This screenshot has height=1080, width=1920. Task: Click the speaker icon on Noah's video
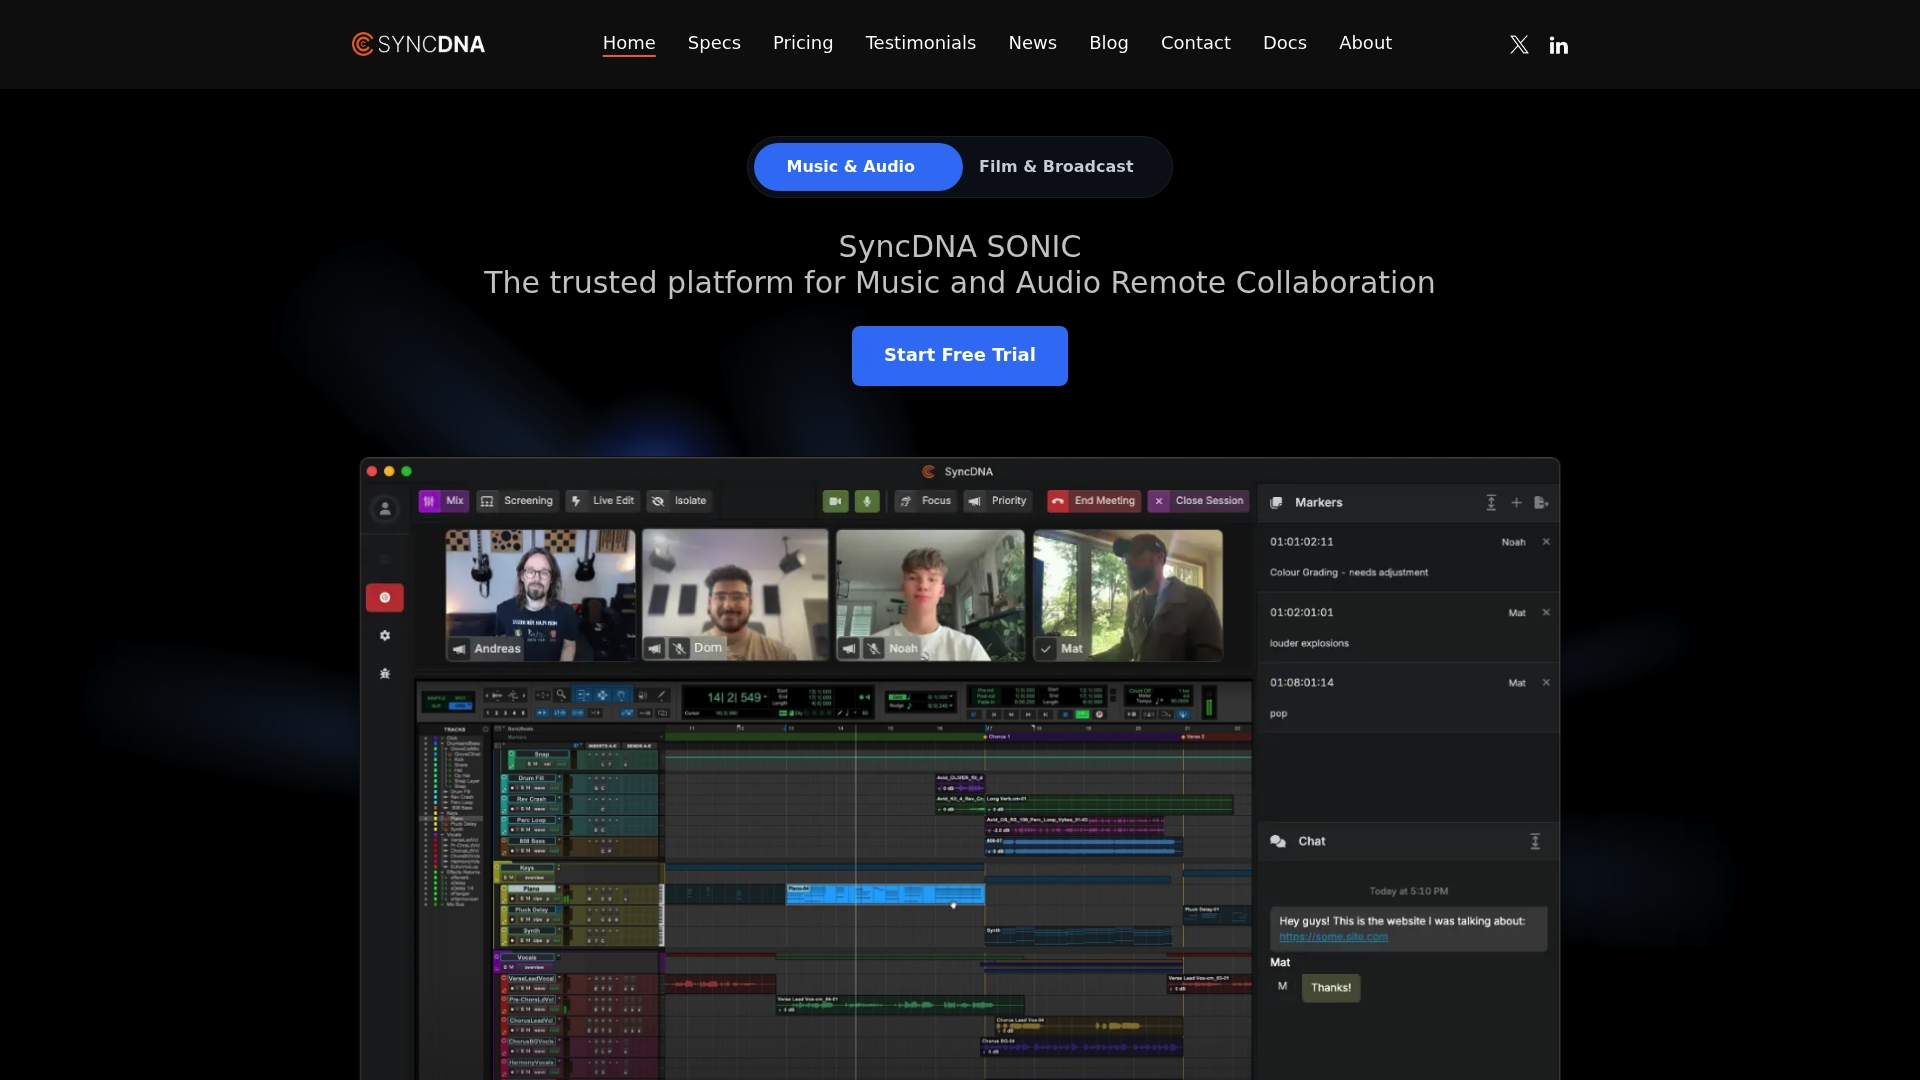click(x=849, y=648)
